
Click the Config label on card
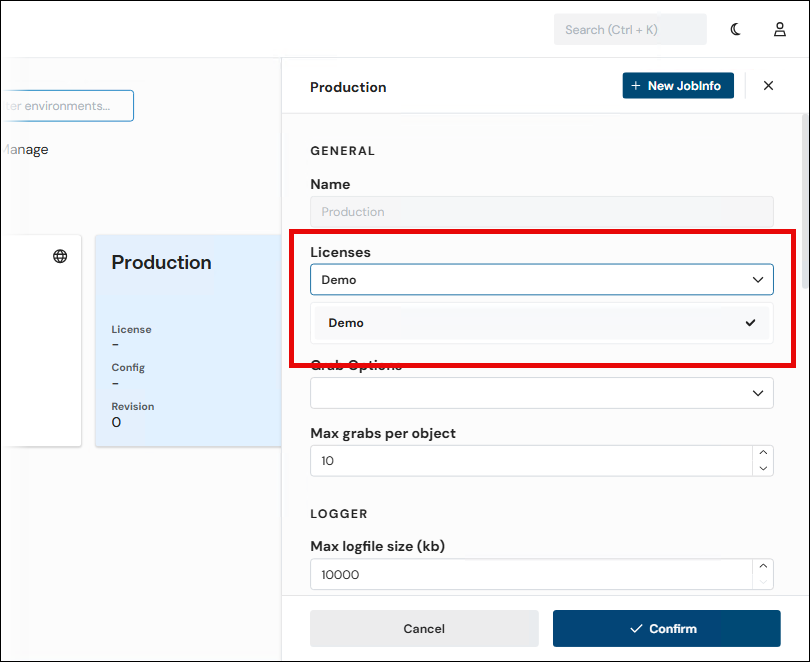tap(128, 368)
